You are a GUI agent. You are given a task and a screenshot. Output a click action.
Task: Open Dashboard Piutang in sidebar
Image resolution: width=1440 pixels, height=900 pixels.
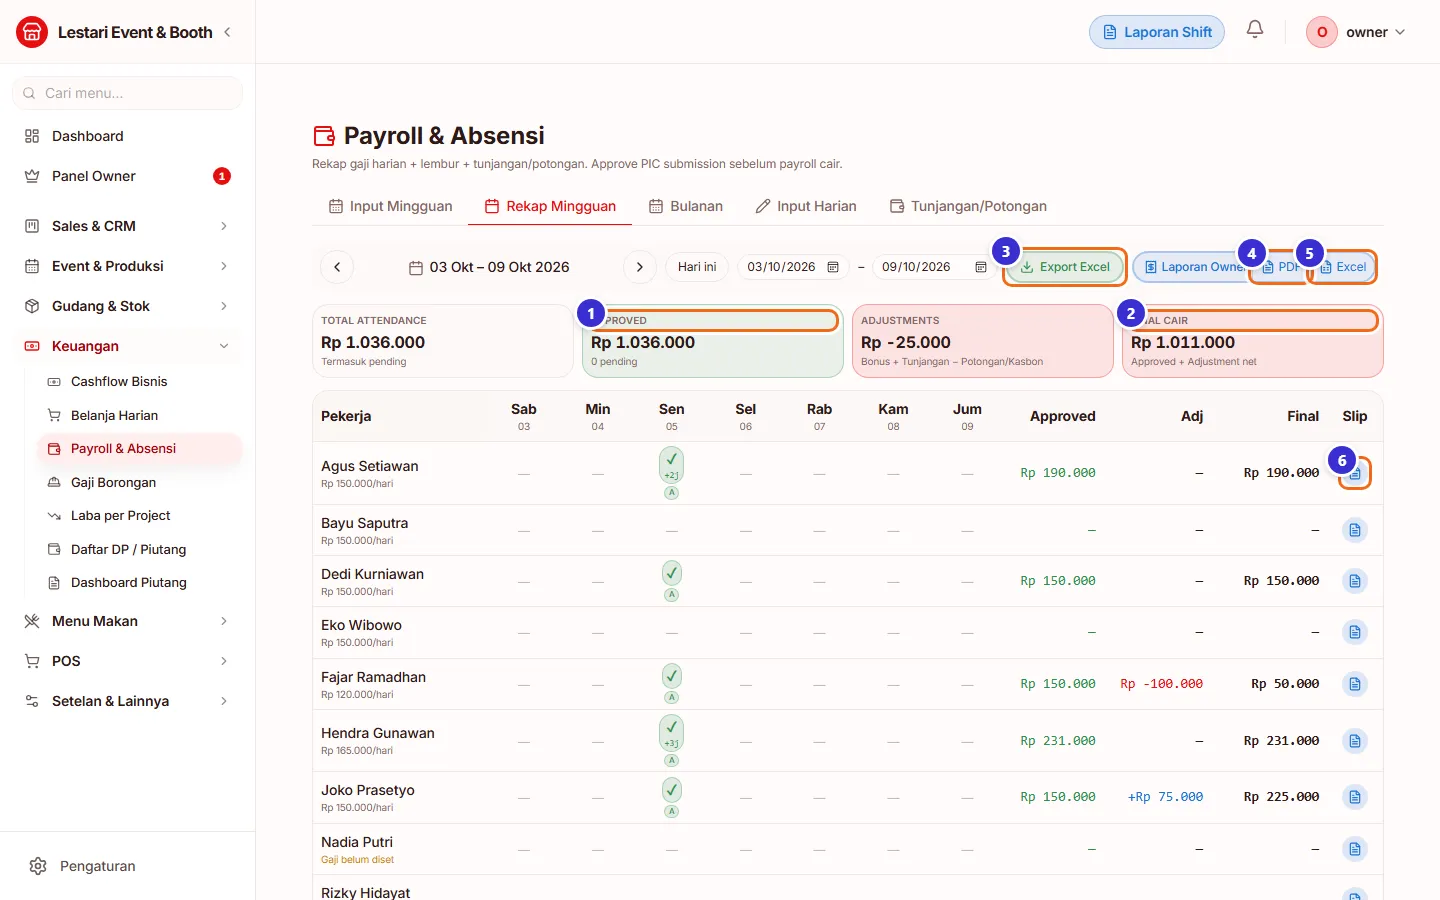[140, 582]
